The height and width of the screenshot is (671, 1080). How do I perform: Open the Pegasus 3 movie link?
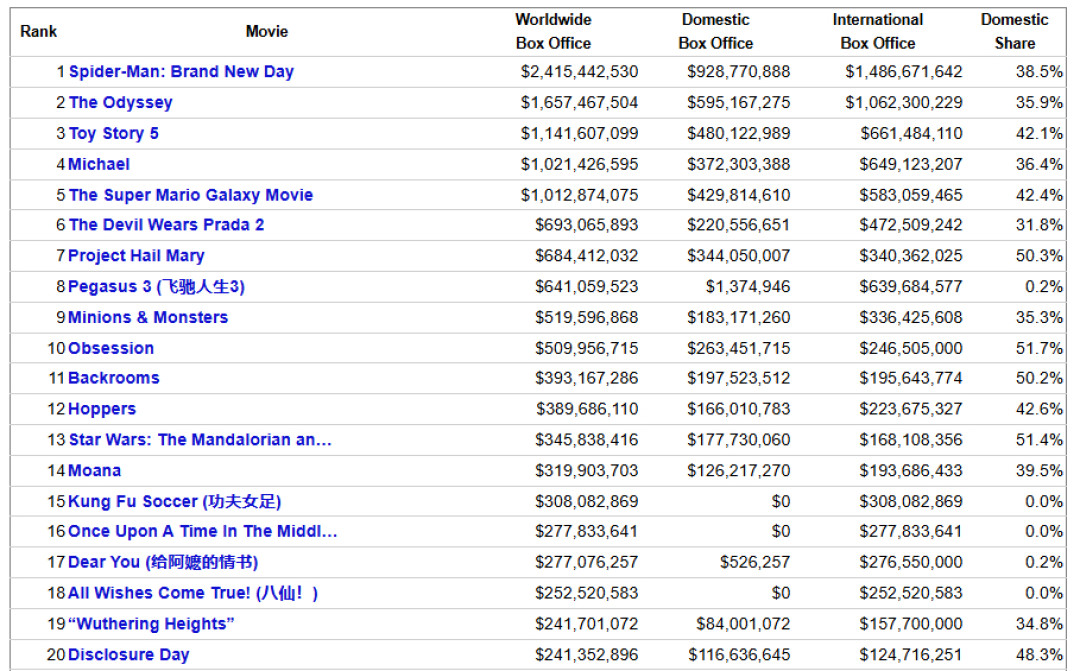(x=156, y=287)
